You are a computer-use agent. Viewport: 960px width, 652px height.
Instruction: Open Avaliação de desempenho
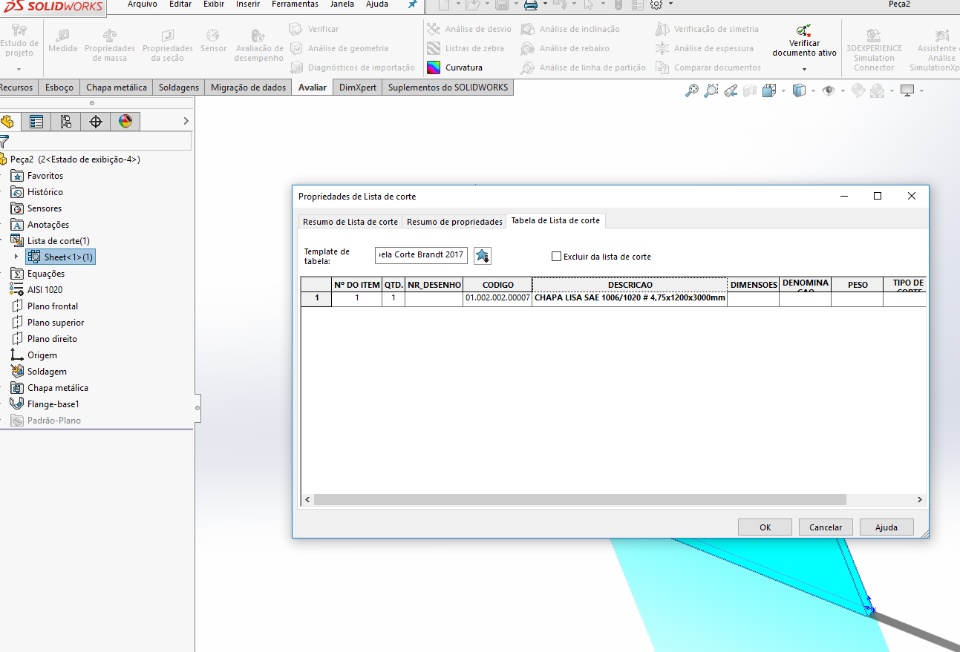[258, 45]
